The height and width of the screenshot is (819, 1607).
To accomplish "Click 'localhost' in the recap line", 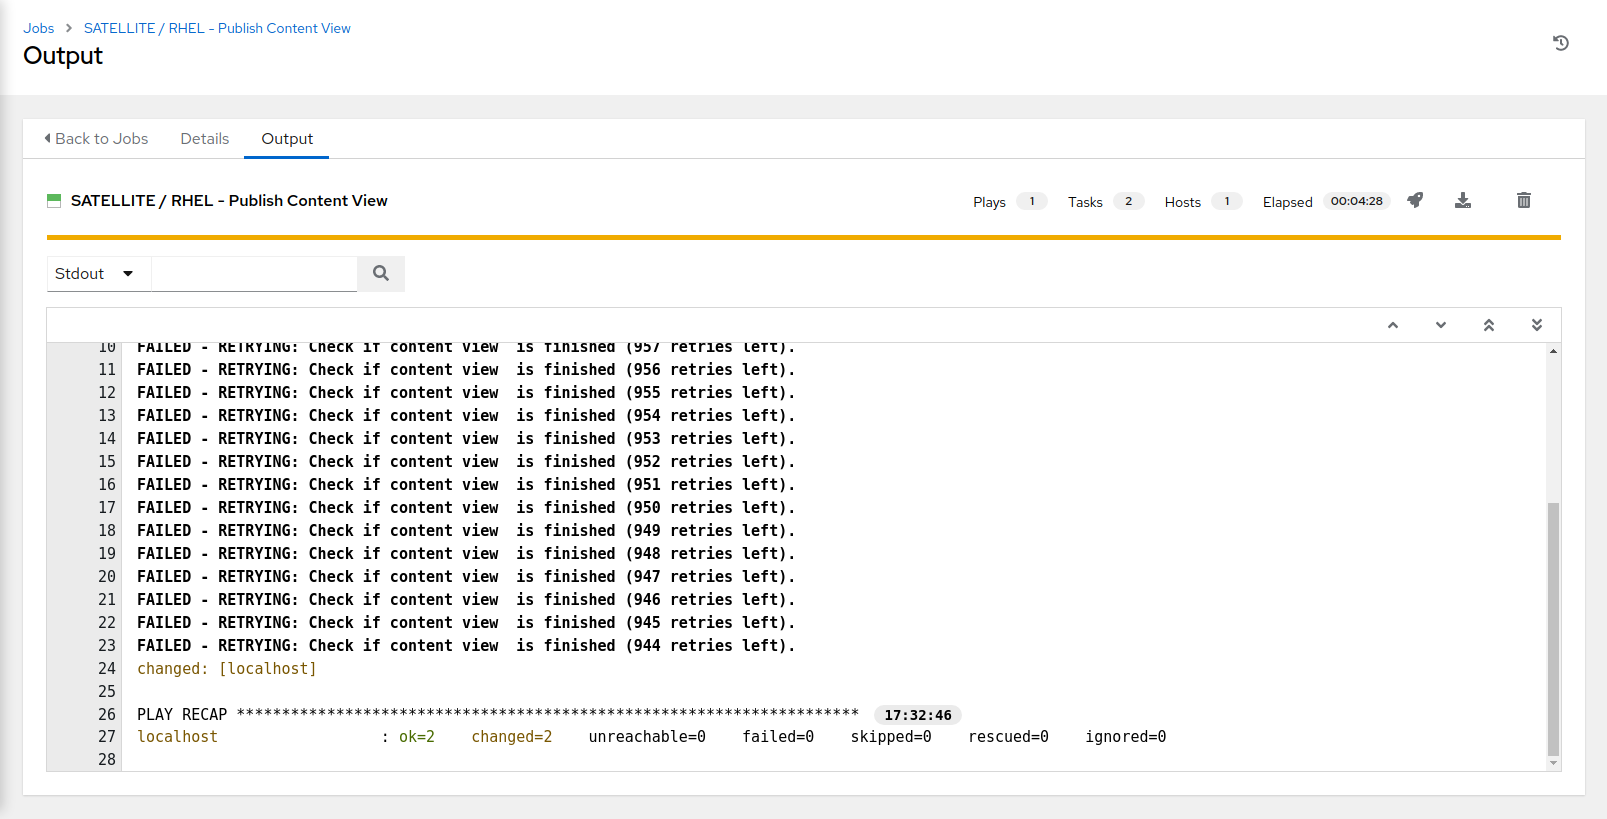I will tap(177, 737).
